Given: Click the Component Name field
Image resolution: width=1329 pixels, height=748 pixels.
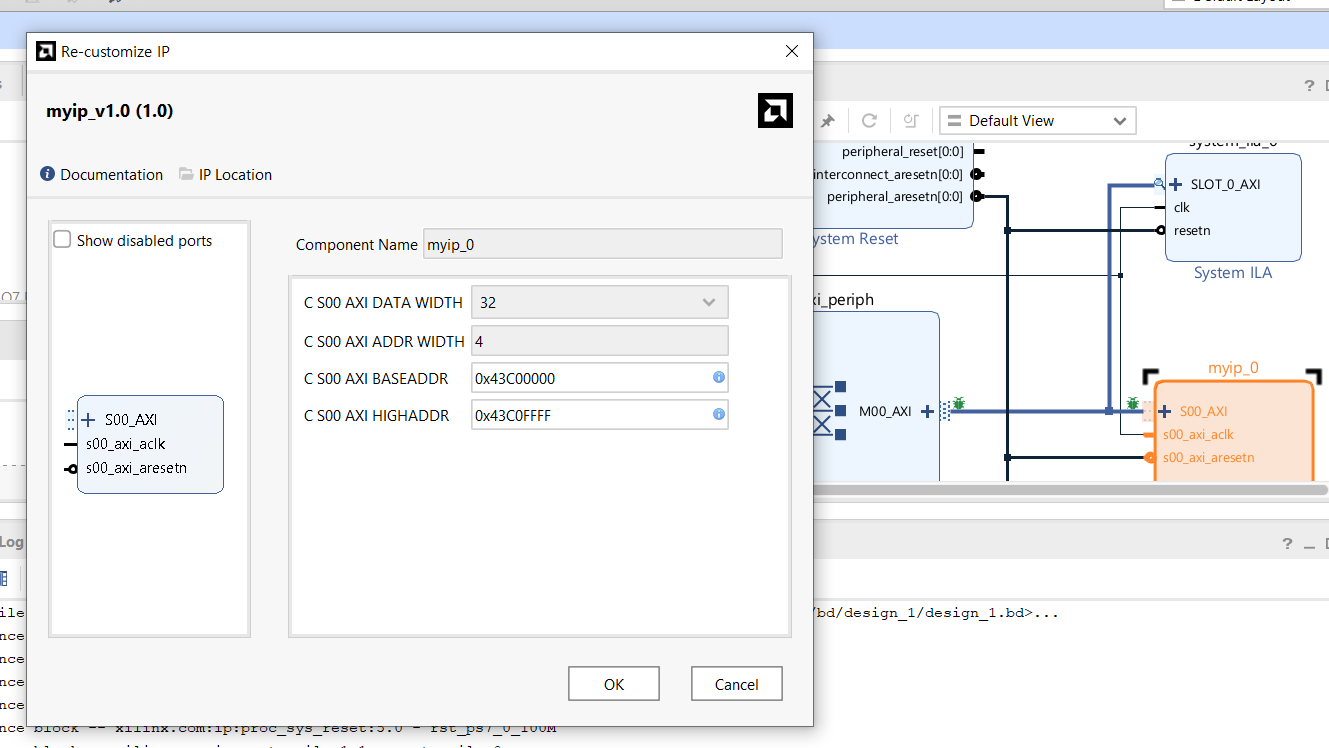Looking at the screenshot, I should (602, 244).
